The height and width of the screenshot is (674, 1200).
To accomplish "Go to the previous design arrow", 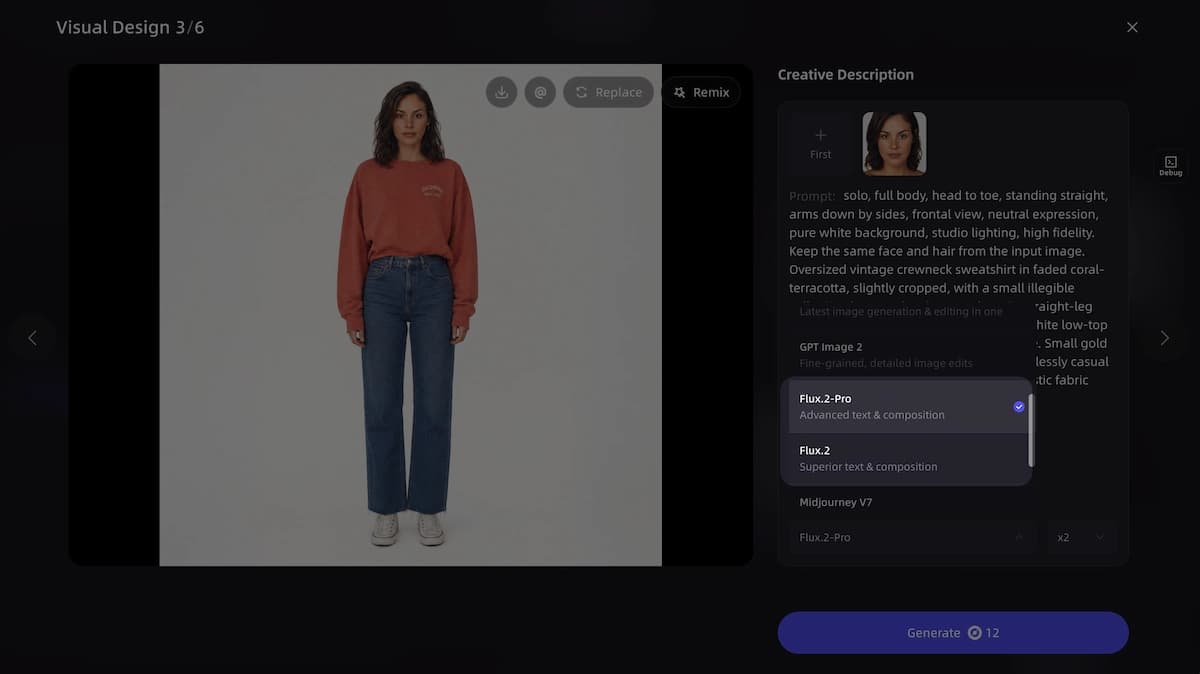I will (32, 338).
